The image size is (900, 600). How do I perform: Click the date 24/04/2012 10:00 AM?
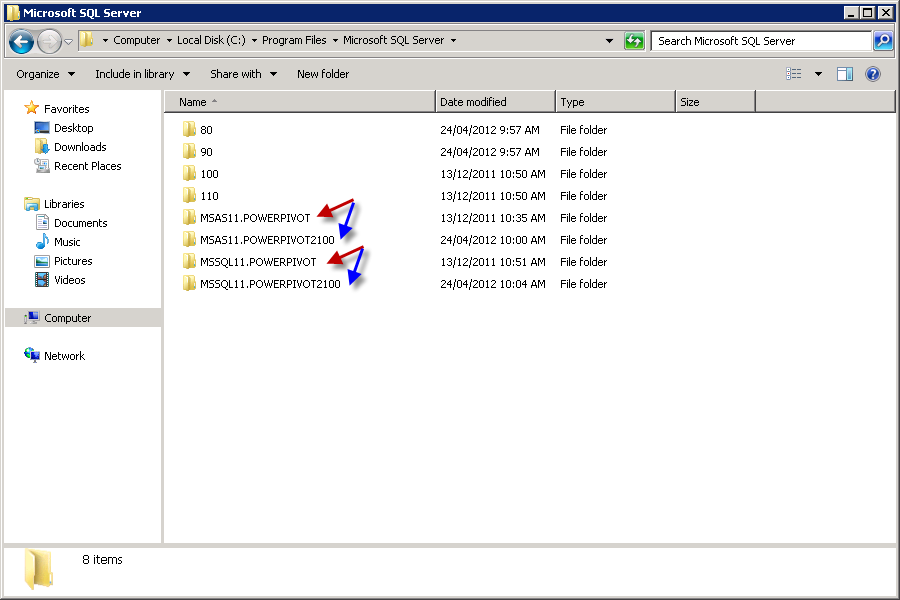coord(492,240)
